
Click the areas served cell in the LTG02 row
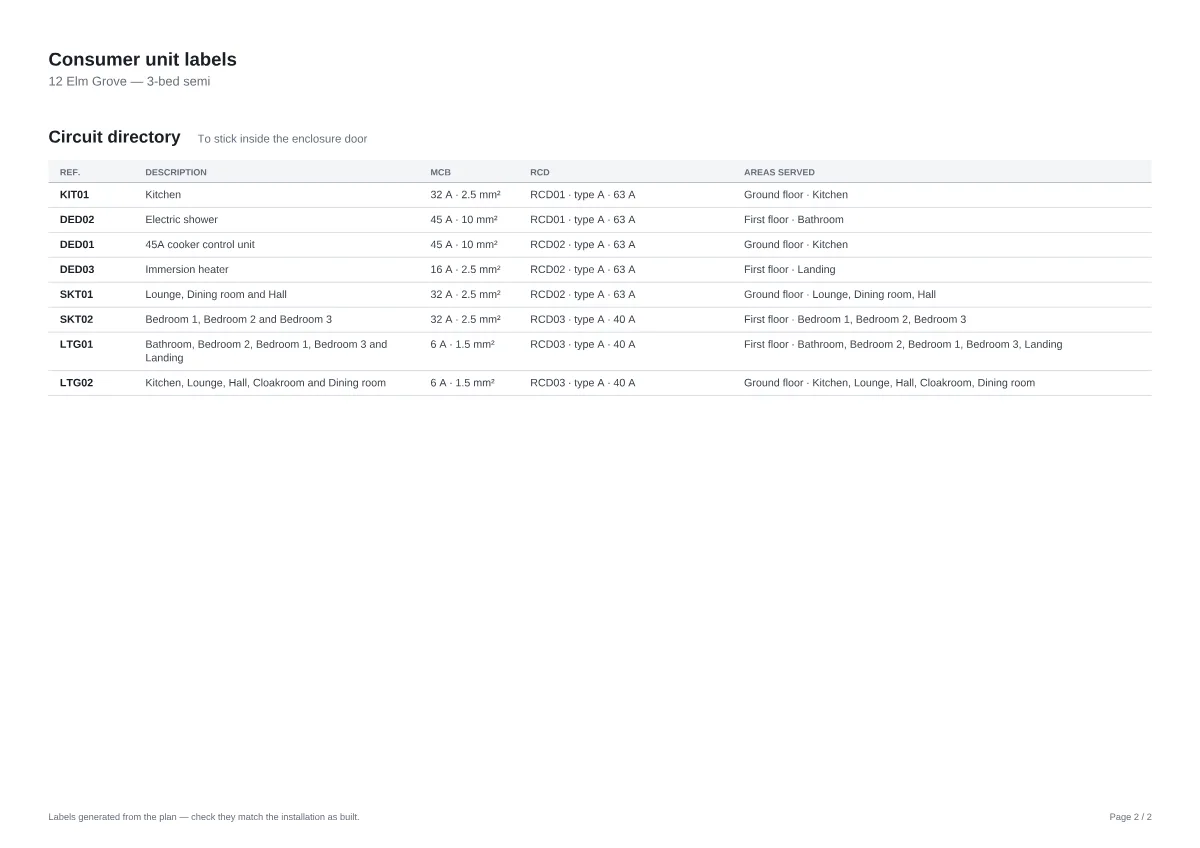890,383
